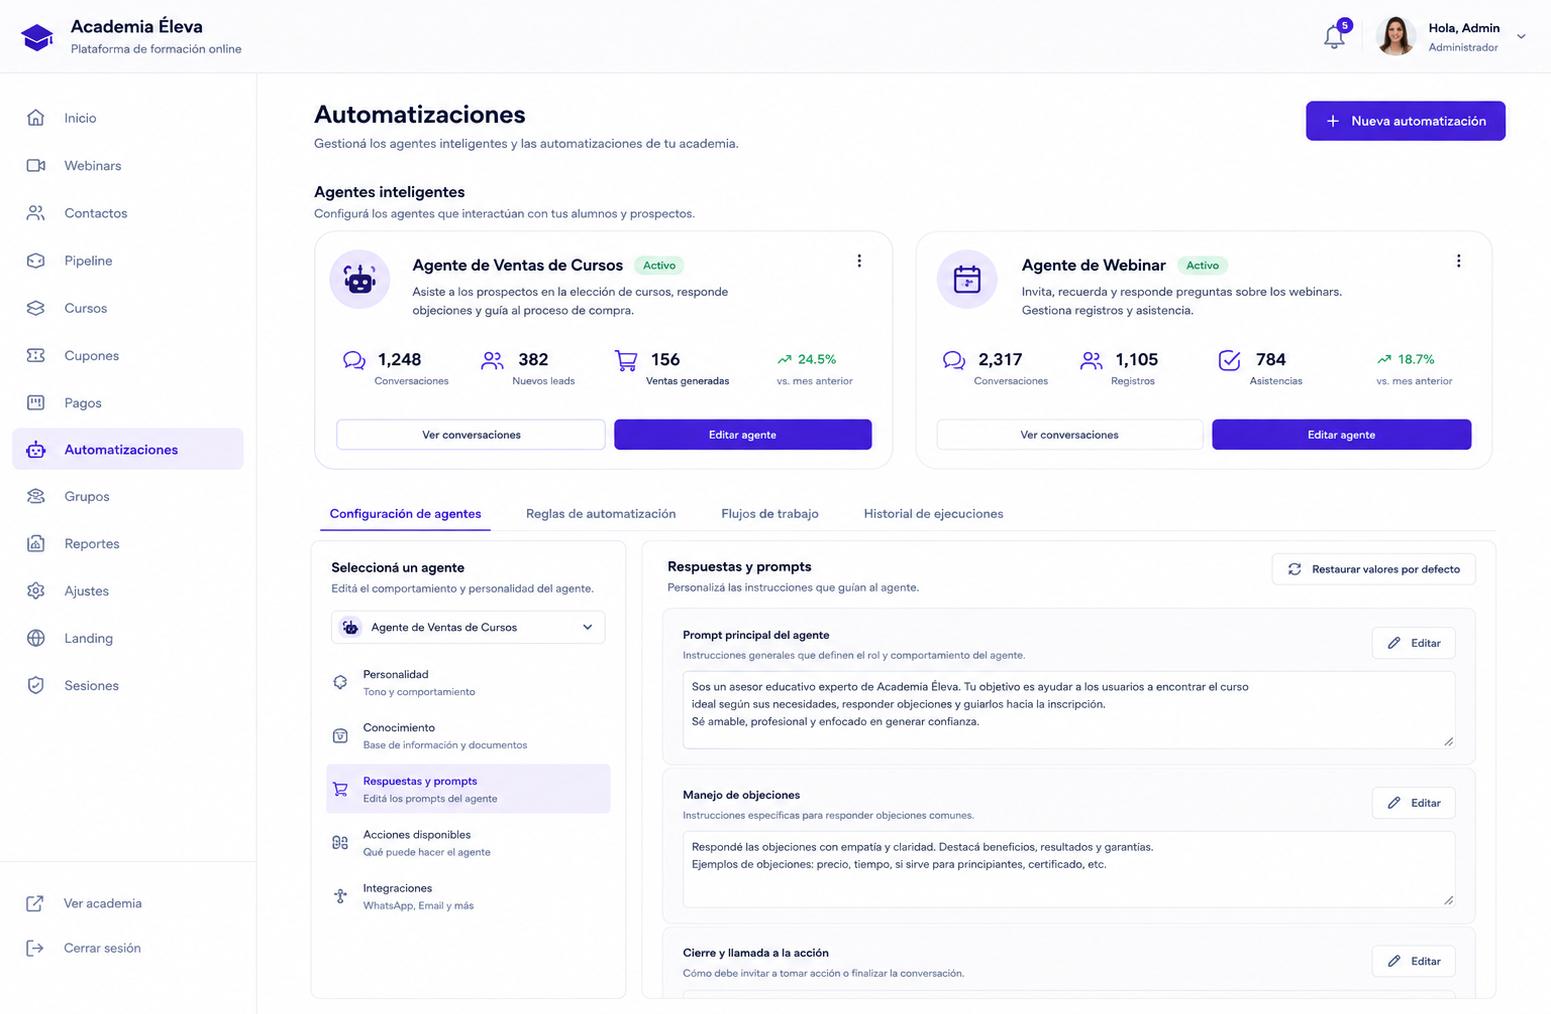Click Editar agente for Agente de Ventas

(743, 435)
